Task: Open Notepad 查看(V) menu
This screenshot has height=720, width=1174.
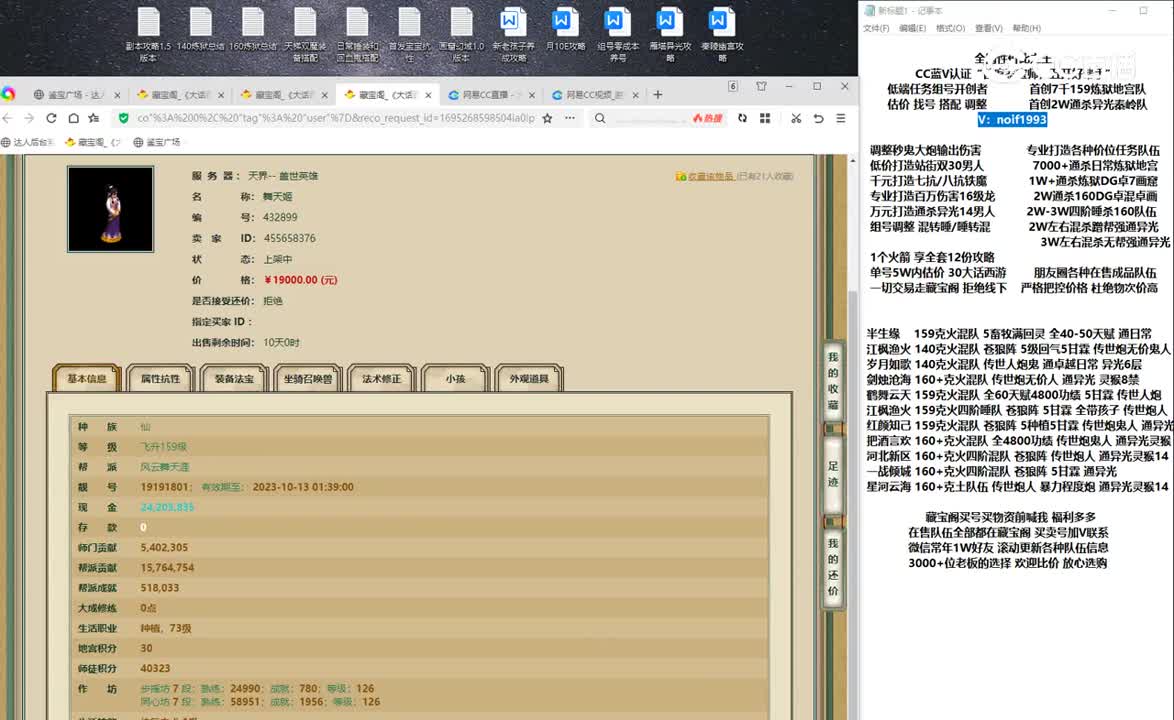Action: 988,28
